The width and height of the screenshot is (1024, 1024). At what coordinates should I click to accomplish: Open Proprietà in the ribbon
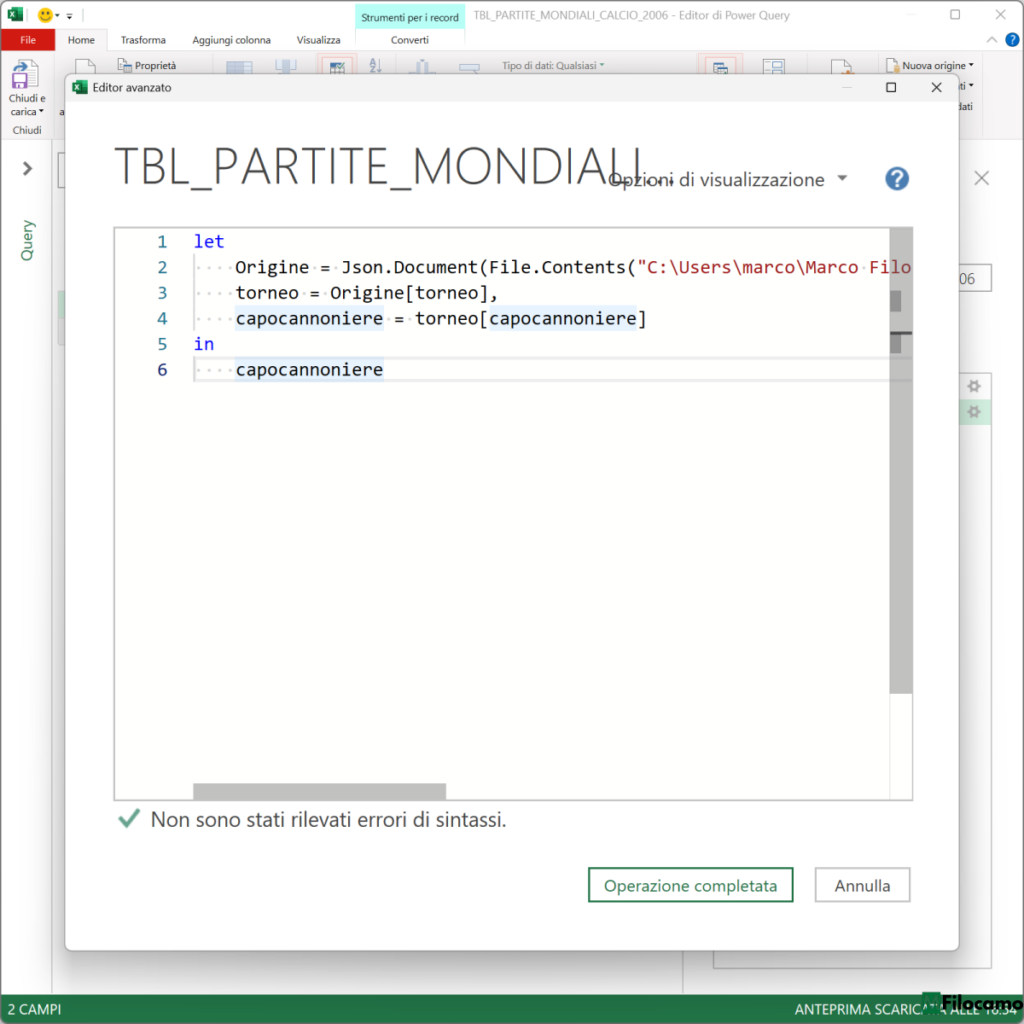147,65
